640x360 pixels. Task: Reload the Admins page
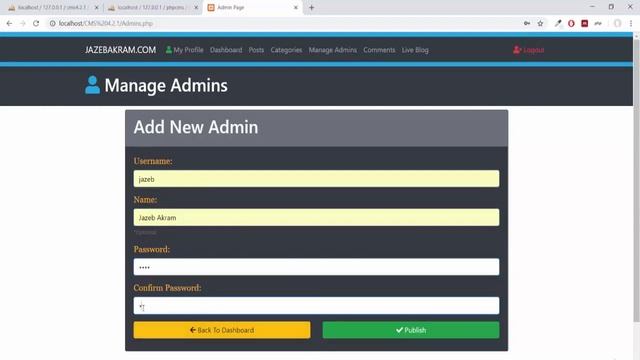tap(36, 24)
